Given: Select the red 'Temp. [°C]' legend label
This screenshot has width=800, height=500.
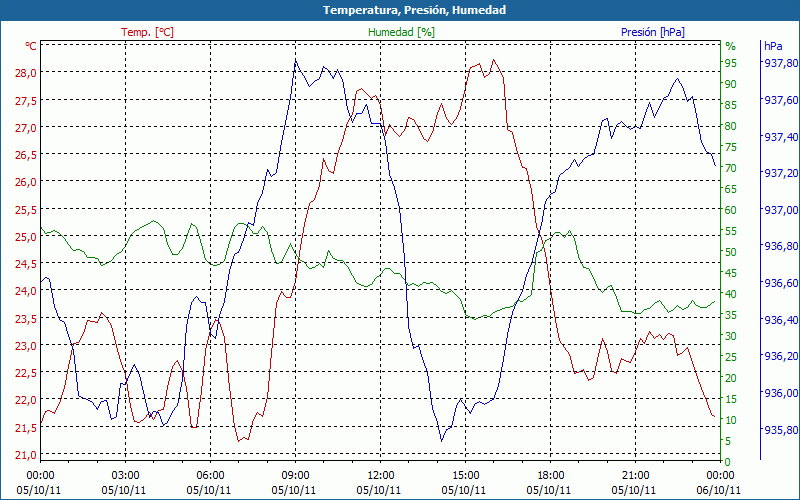Looking at the screenshot, I should point(147,32).
